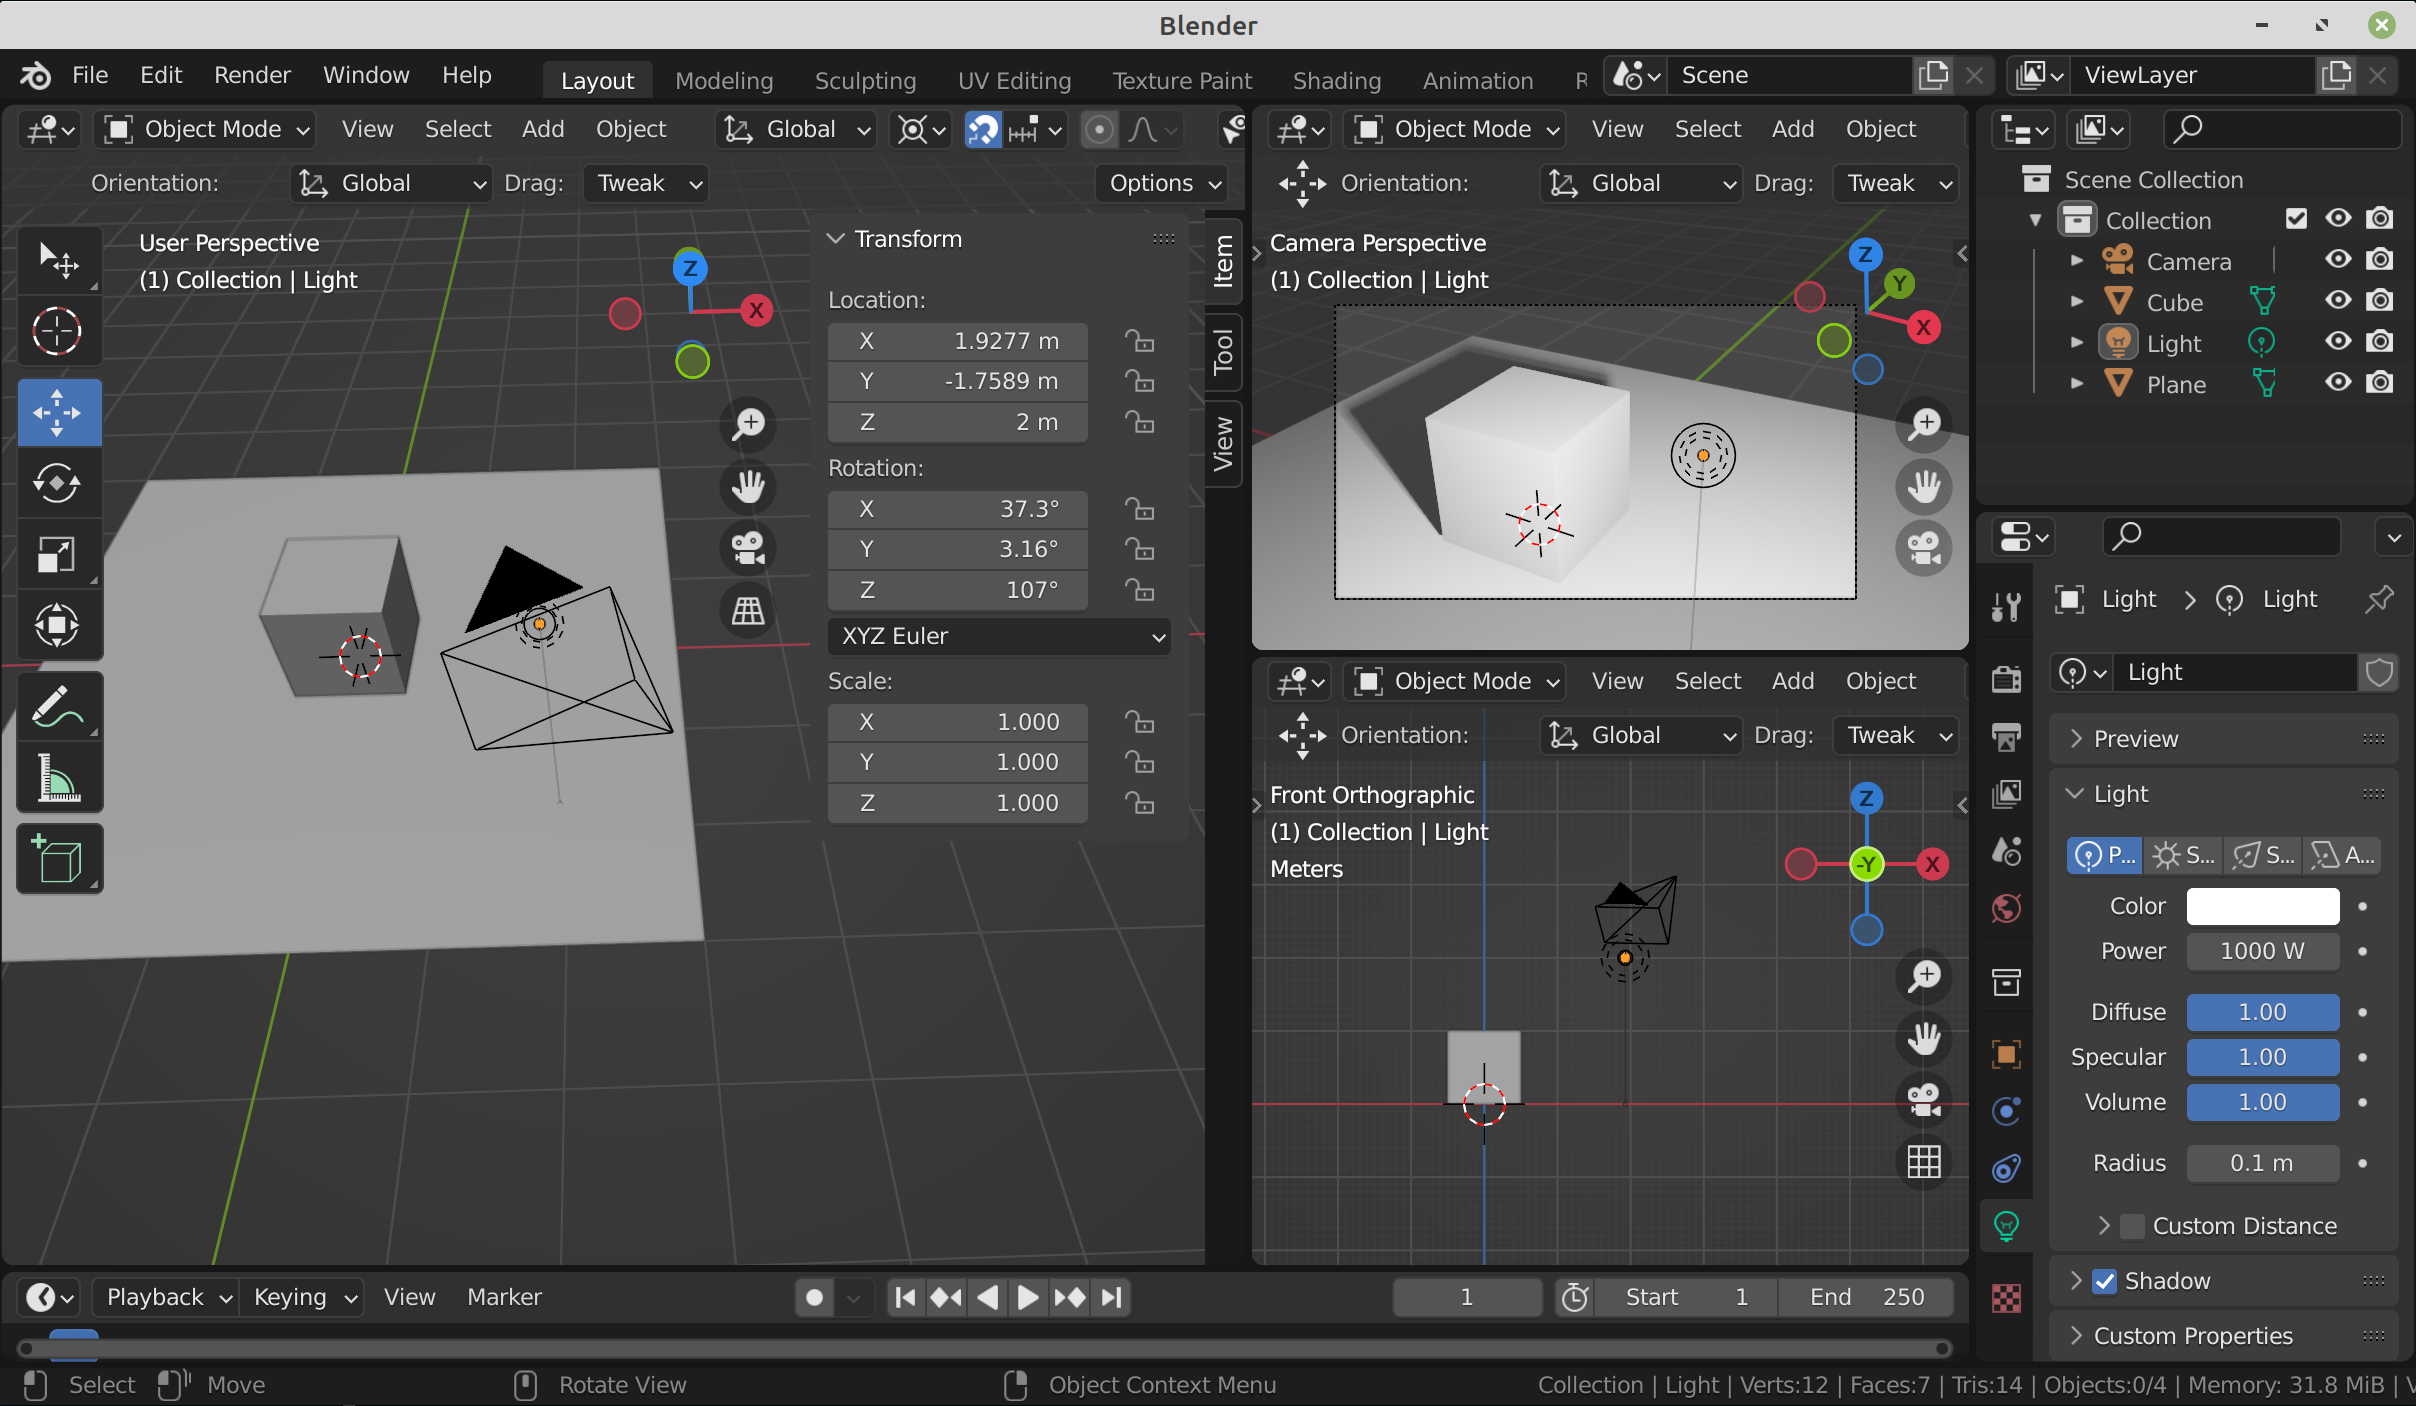Select the Measure tool
This screenshot has height=1406, width=2416.
coord(58,777)
